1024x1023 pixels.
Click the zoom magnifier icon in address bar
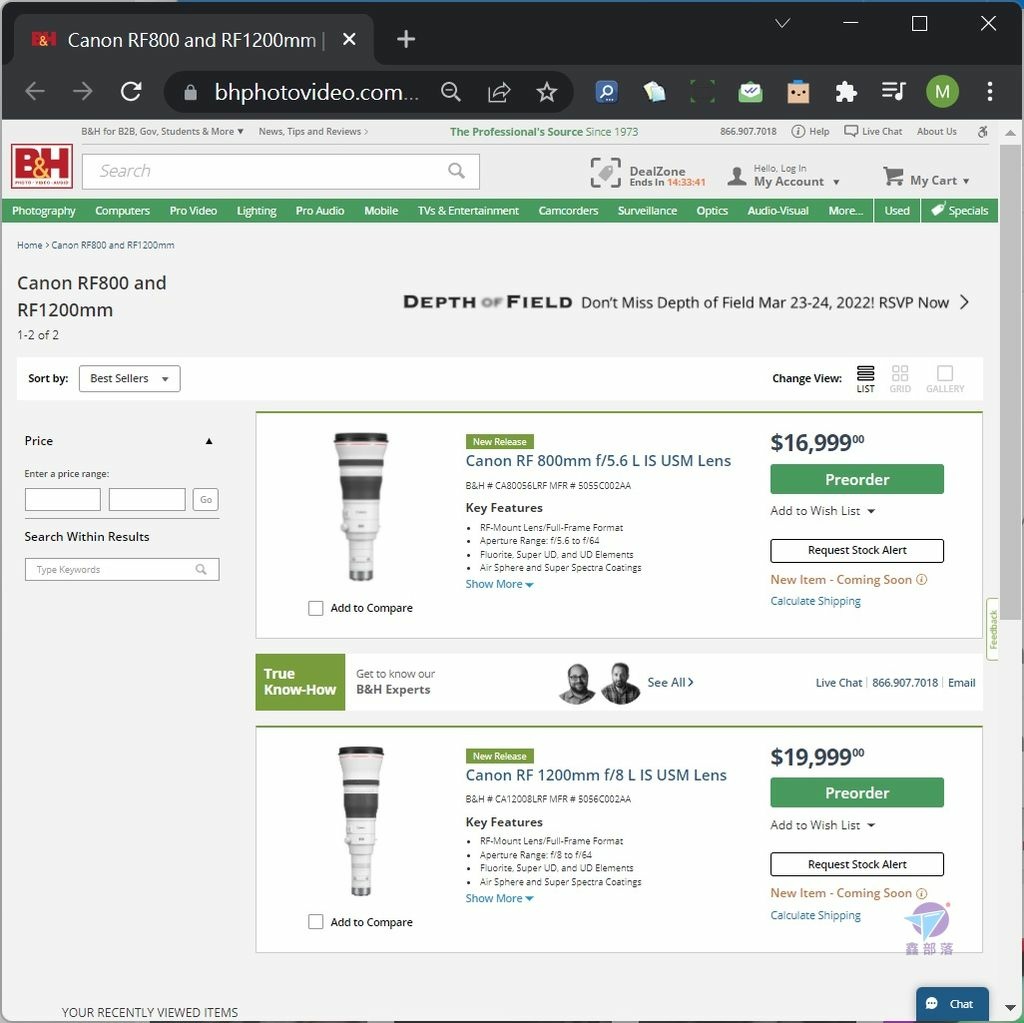(x=451, y=92)
